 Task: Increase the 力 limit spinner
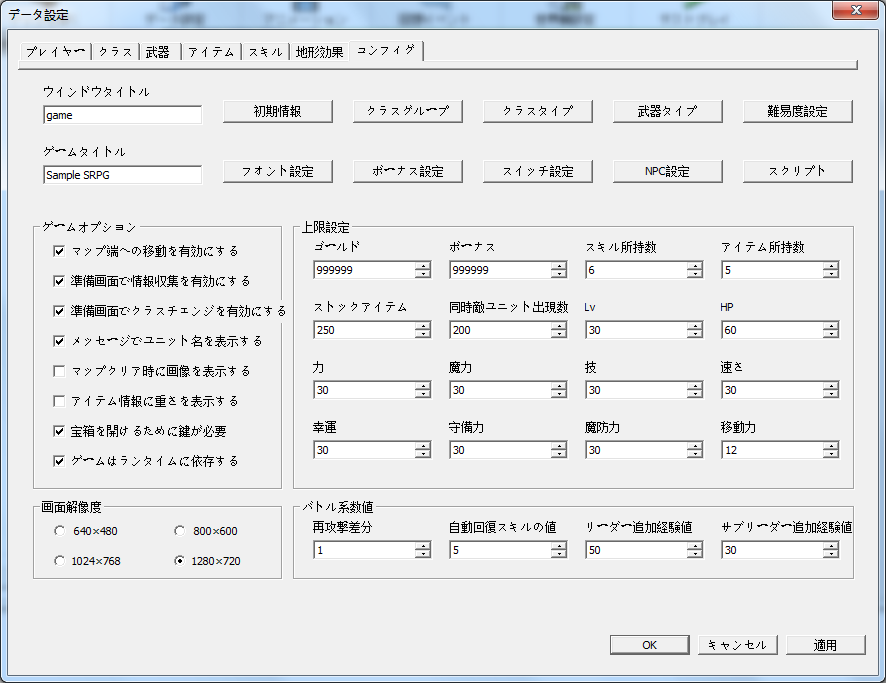pyautogui.click(x=423, y=386)
